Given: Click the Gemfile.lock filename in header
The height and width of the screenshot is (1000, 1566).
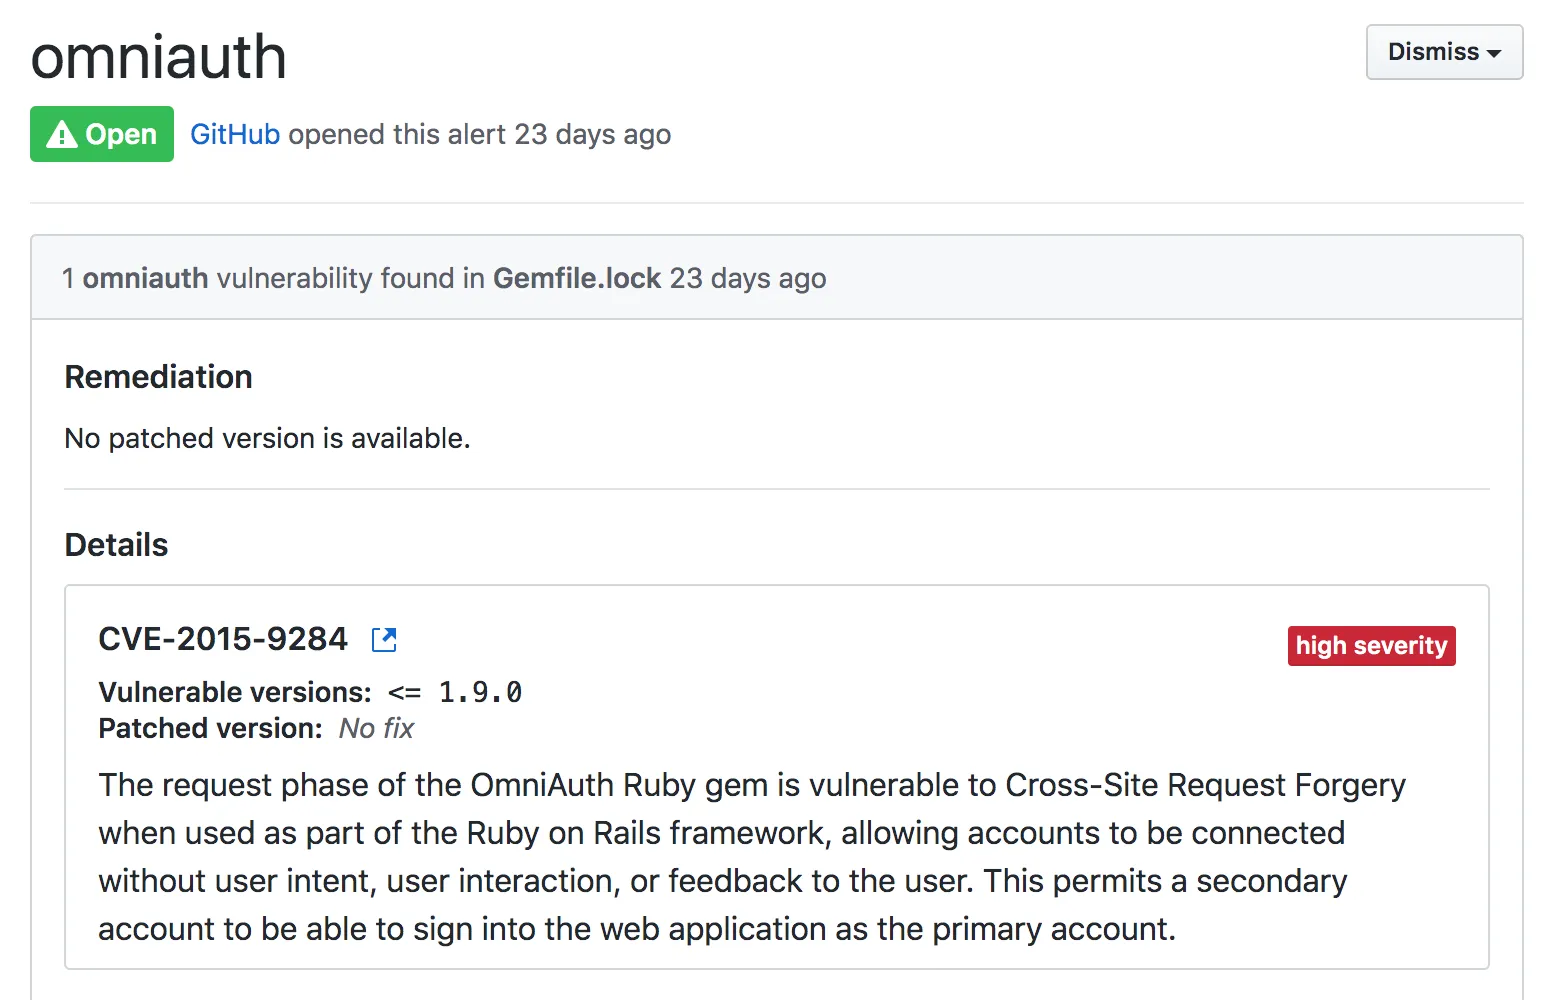Looking at the screenshot, I should pyautogui.click(x=577, y=278).
